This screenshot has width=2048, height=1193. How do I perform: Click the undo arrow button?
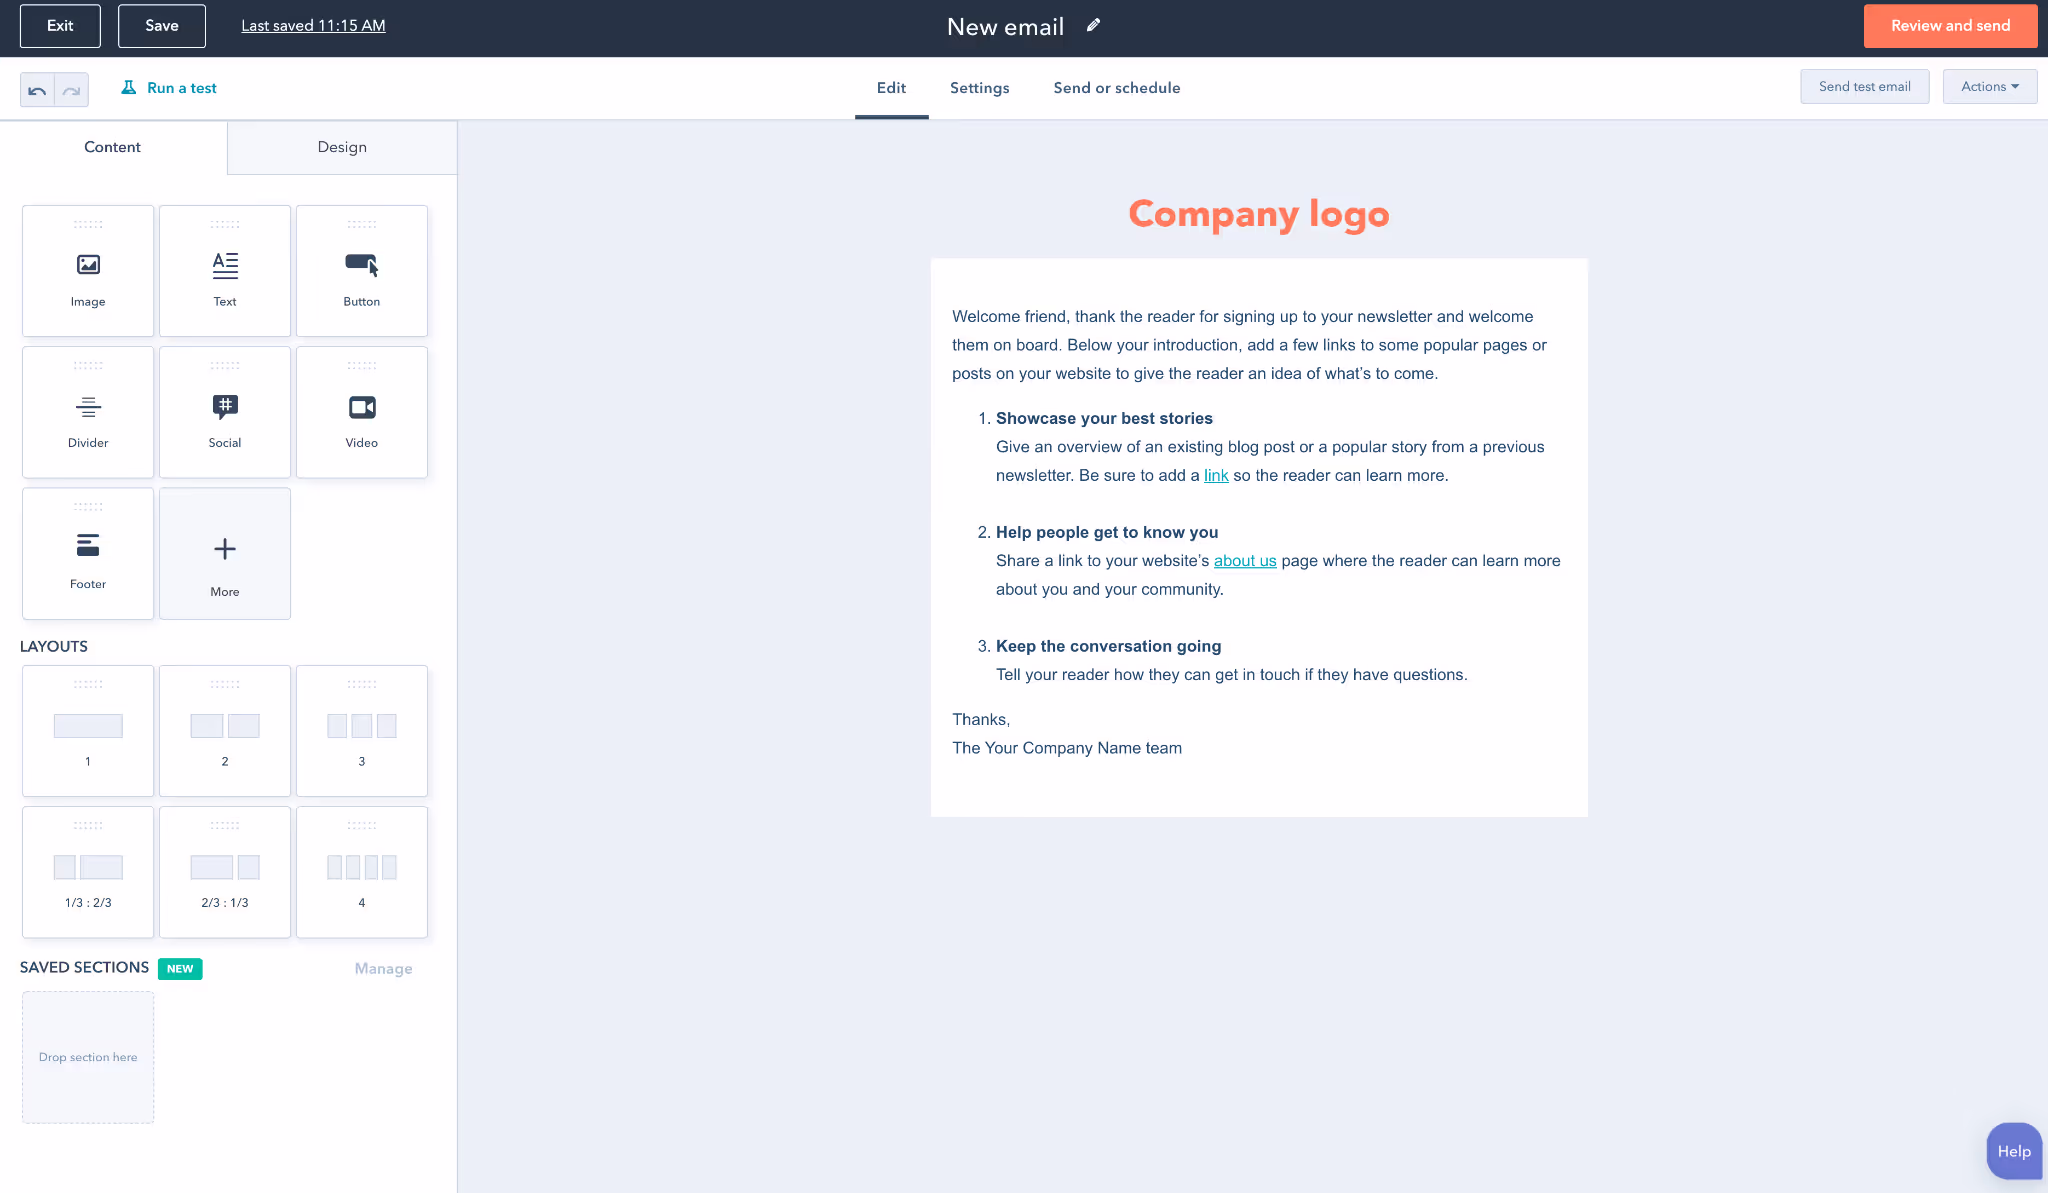(x=37, y=90)
